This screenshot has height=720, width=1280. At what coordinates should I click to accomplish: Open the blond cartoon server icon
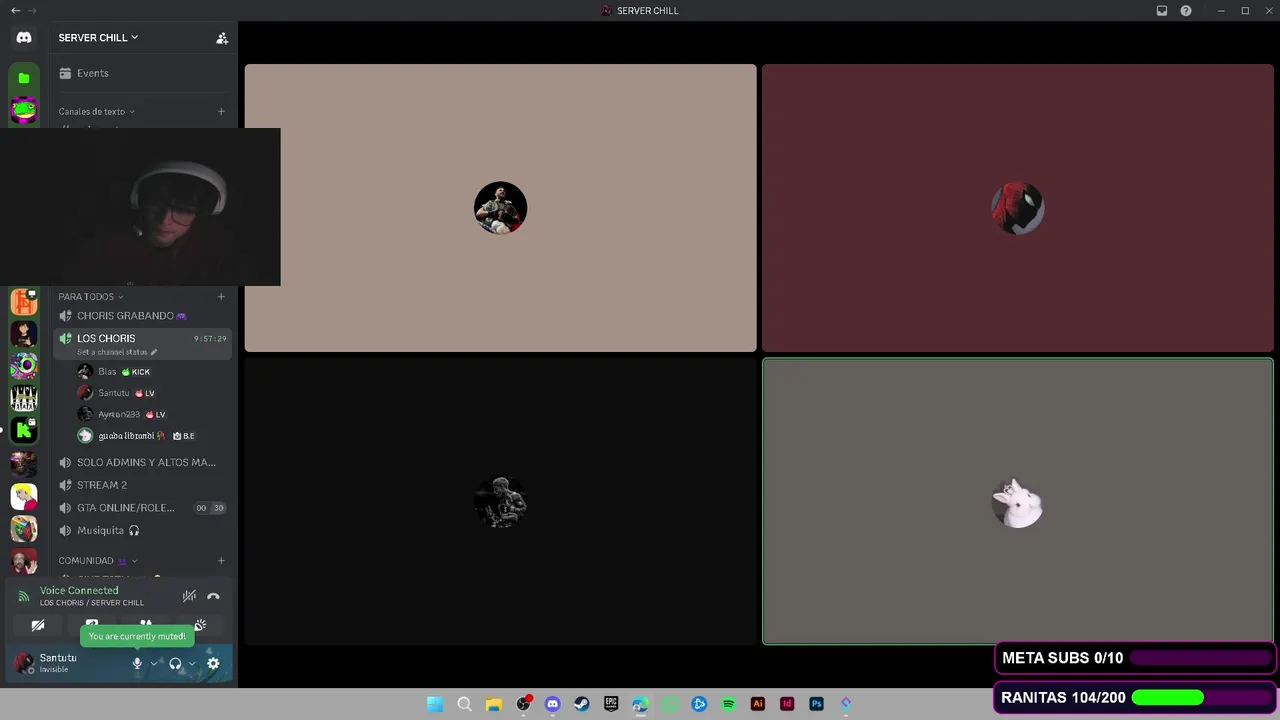pyautogui.click(x=24, y=496)
